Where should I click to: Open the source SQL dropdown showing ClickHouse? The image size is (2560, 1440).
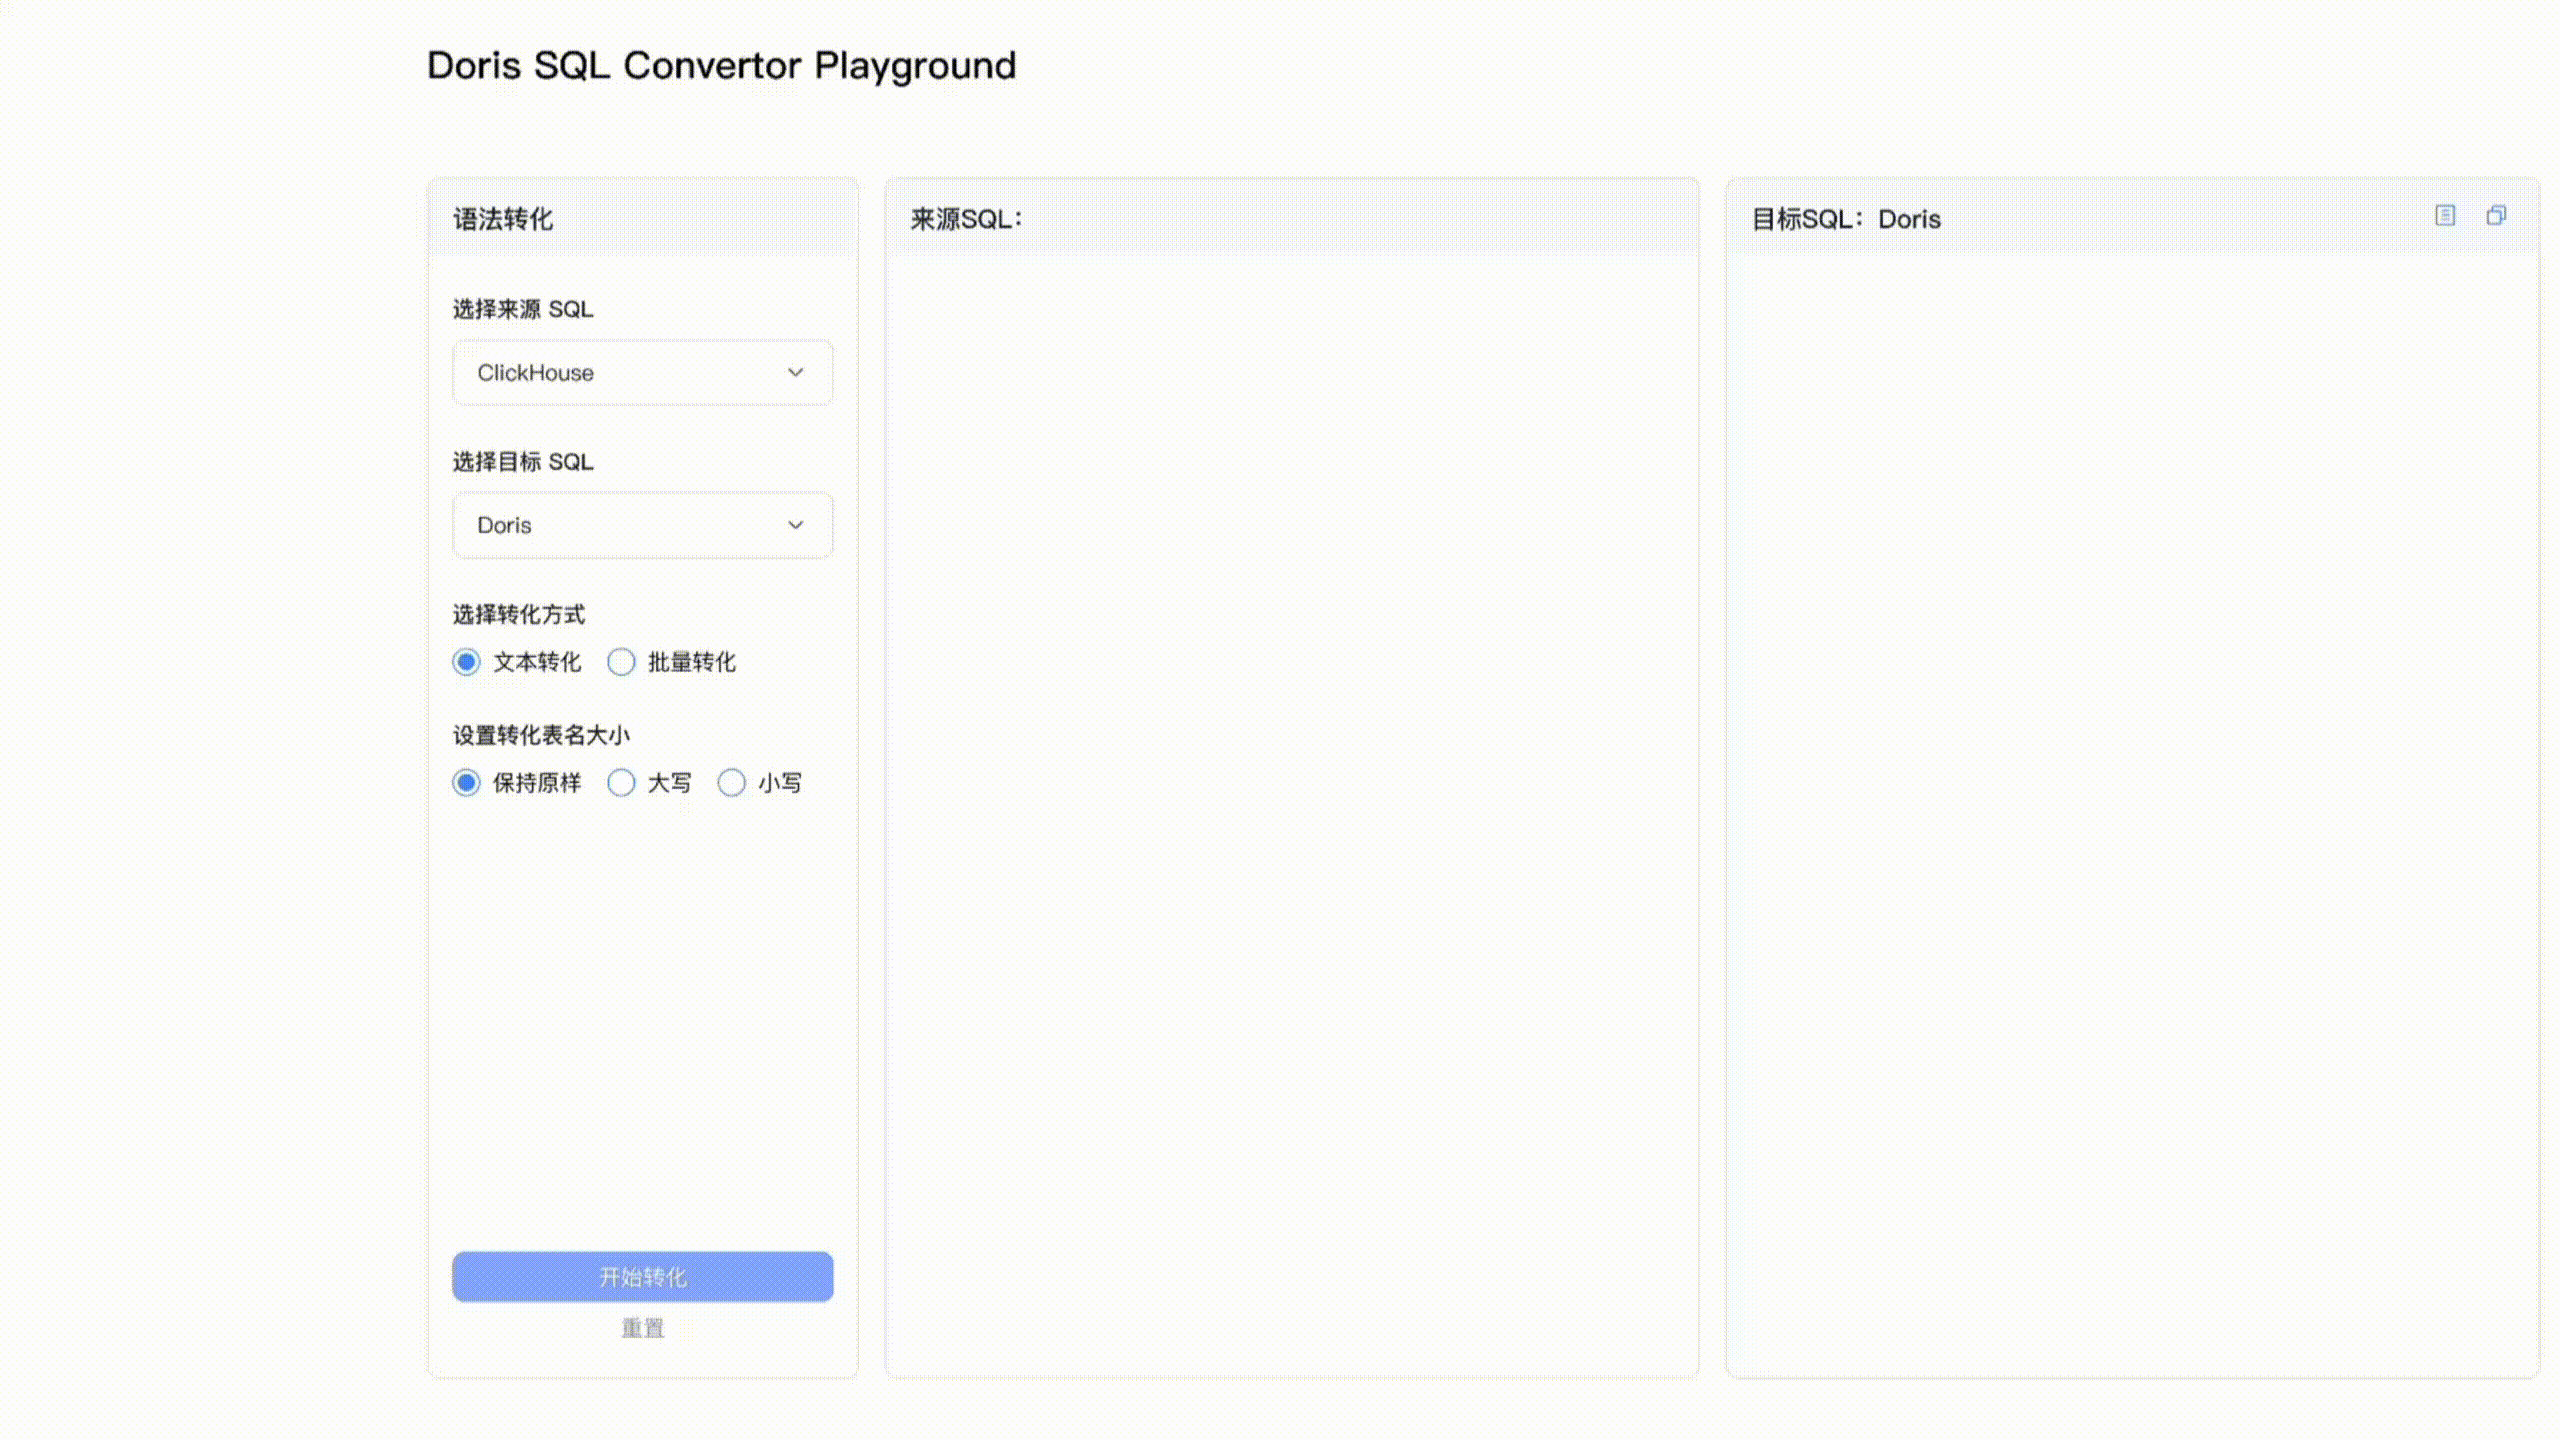[642, 372]
